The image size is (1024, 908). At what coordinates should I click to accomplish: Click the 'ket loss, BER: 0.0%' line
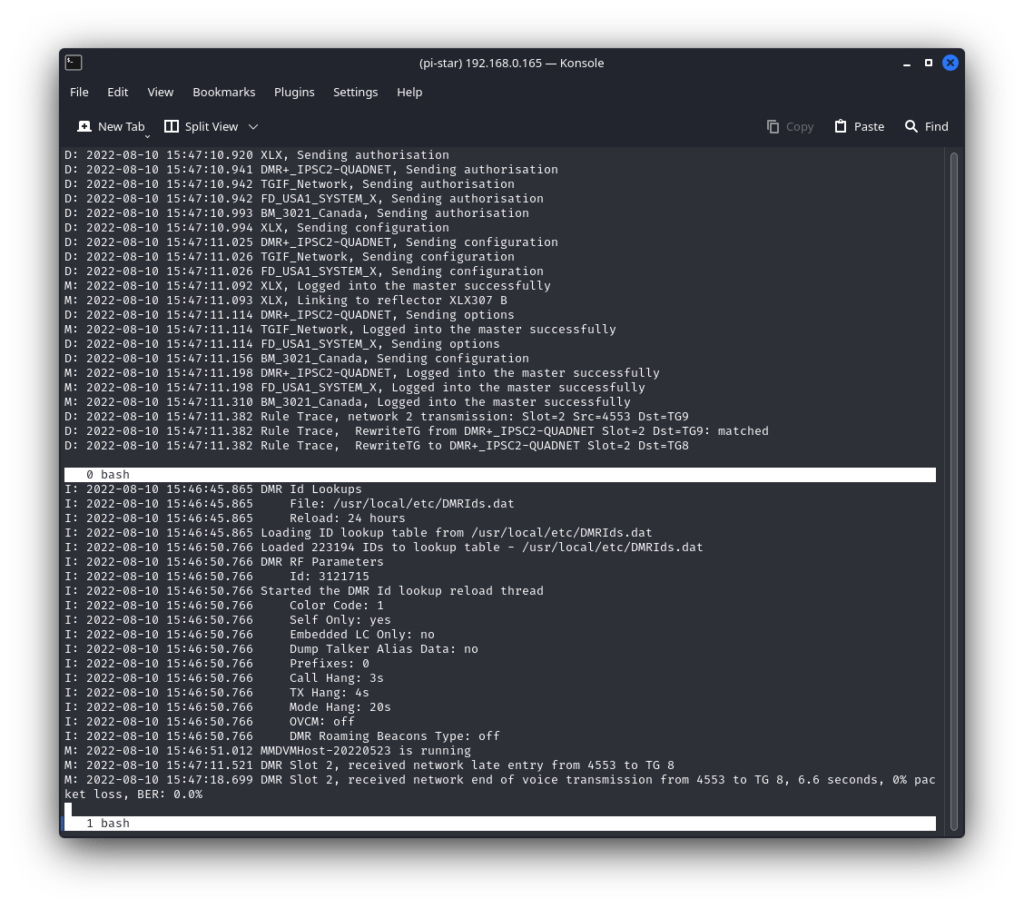(133, 794)
